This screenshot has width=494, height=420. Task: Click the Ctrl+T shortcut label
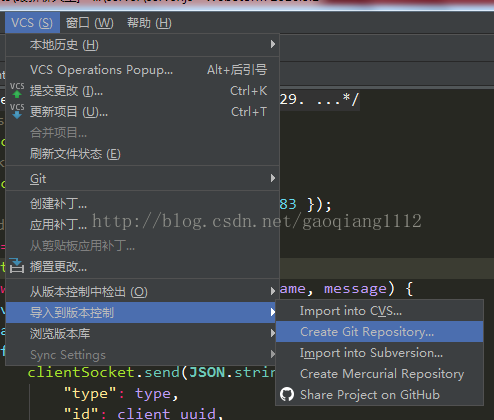coord(249,112)
